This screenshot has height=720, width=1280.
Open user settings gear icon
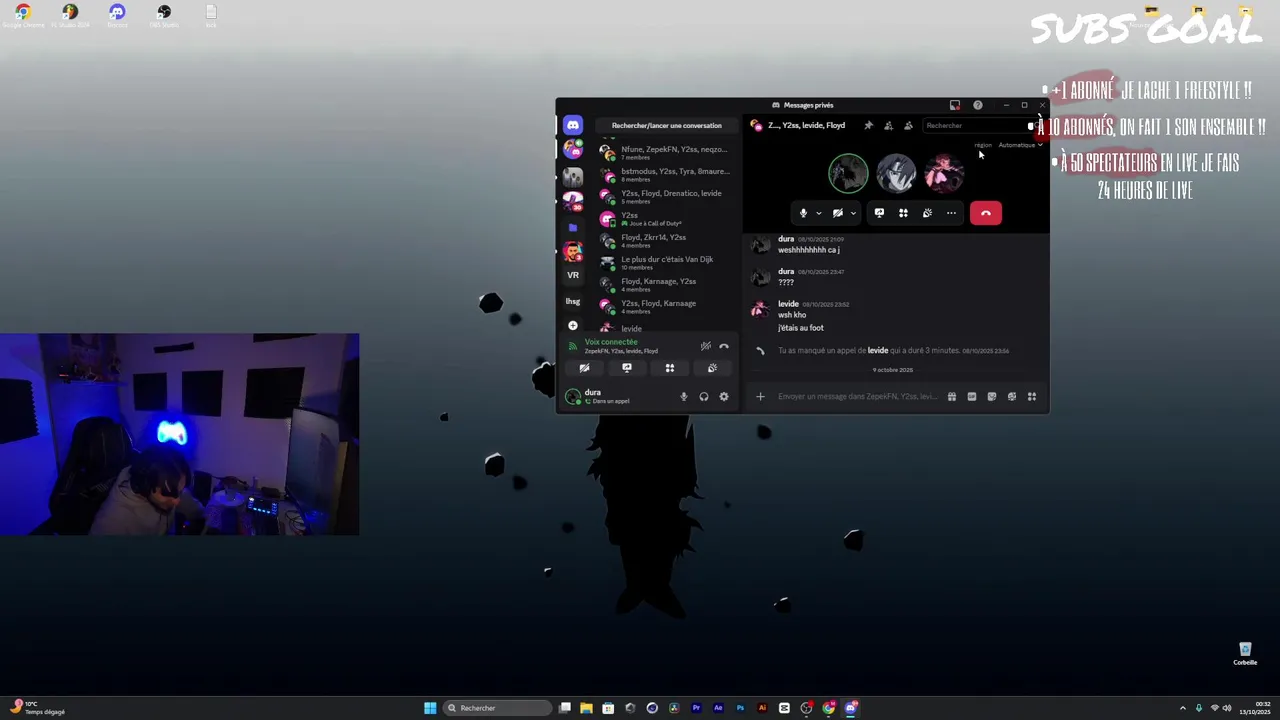(724, 397)
